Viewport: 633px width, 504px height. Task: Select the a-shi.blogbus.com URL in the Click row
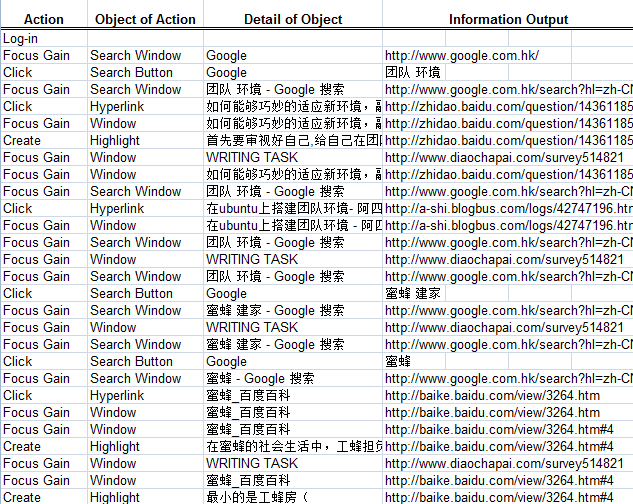(509, 209)
